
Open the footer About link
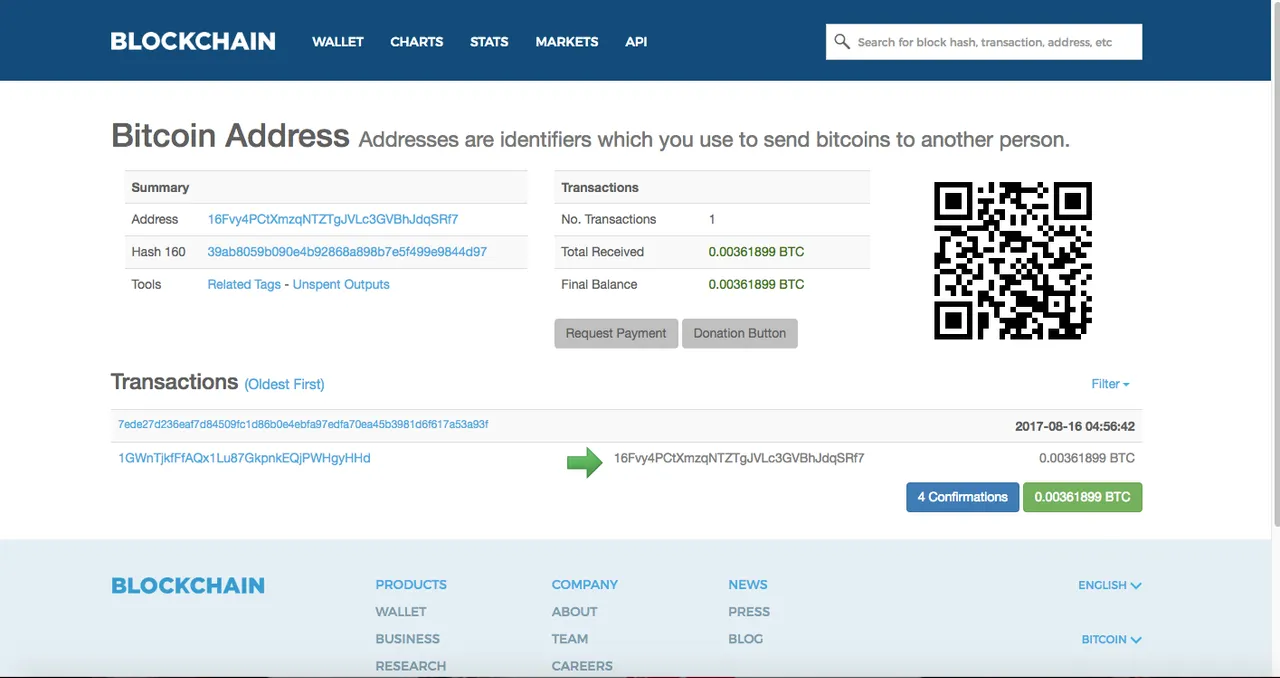point(574,612)
